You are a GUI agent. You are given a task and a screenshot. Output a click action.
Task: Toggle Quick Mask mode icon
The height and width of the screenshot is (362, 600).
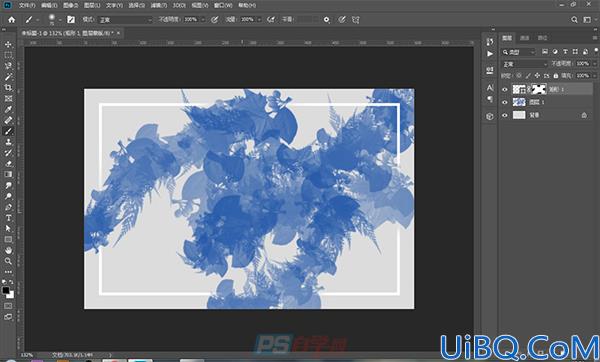8,306
